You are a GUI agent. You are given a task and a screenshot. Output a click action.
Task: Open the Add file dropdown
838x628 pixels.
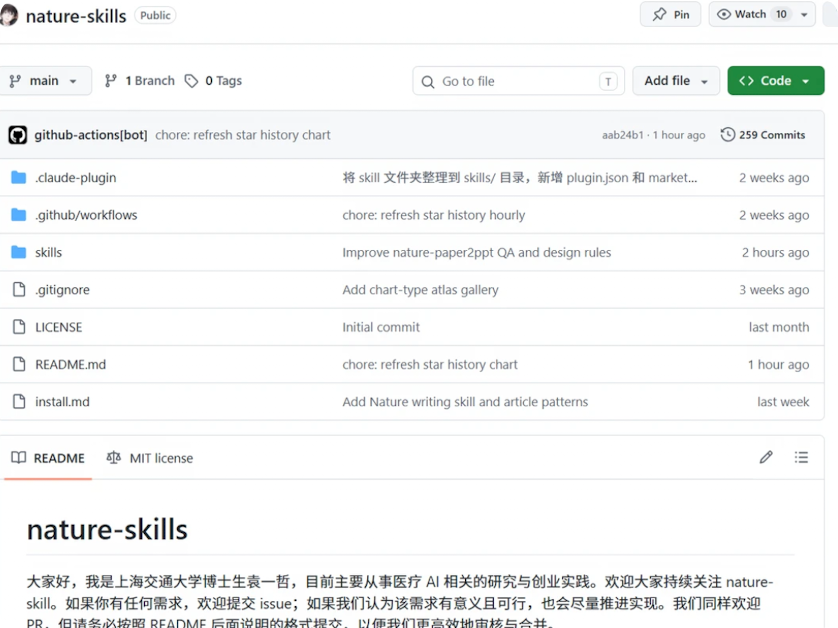pos(676,81)
